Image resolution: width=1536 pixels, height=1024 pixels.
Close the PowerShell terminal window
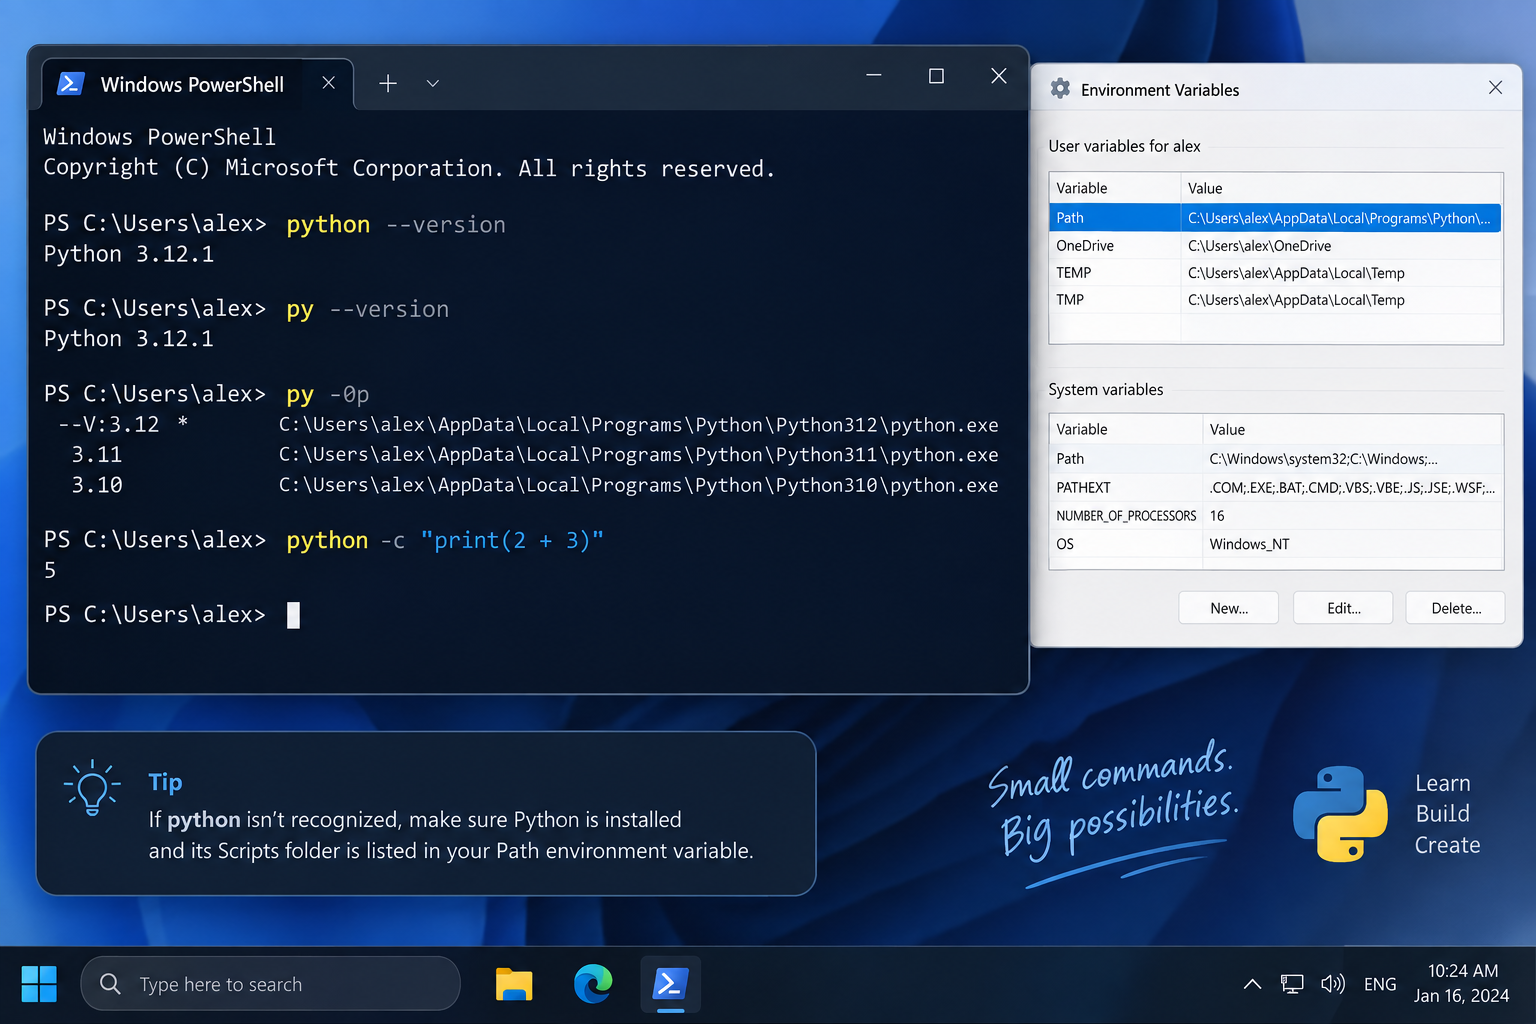998,76
